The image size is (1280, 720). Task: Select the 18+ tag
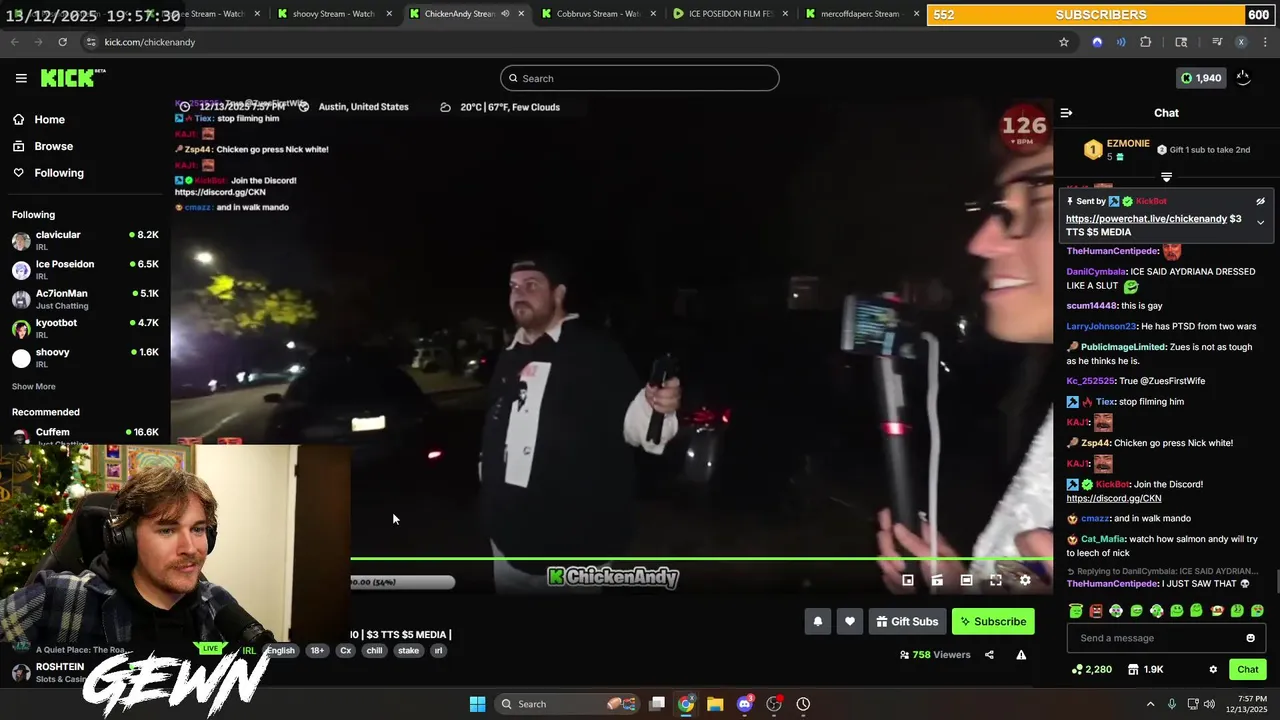(317, 651)
